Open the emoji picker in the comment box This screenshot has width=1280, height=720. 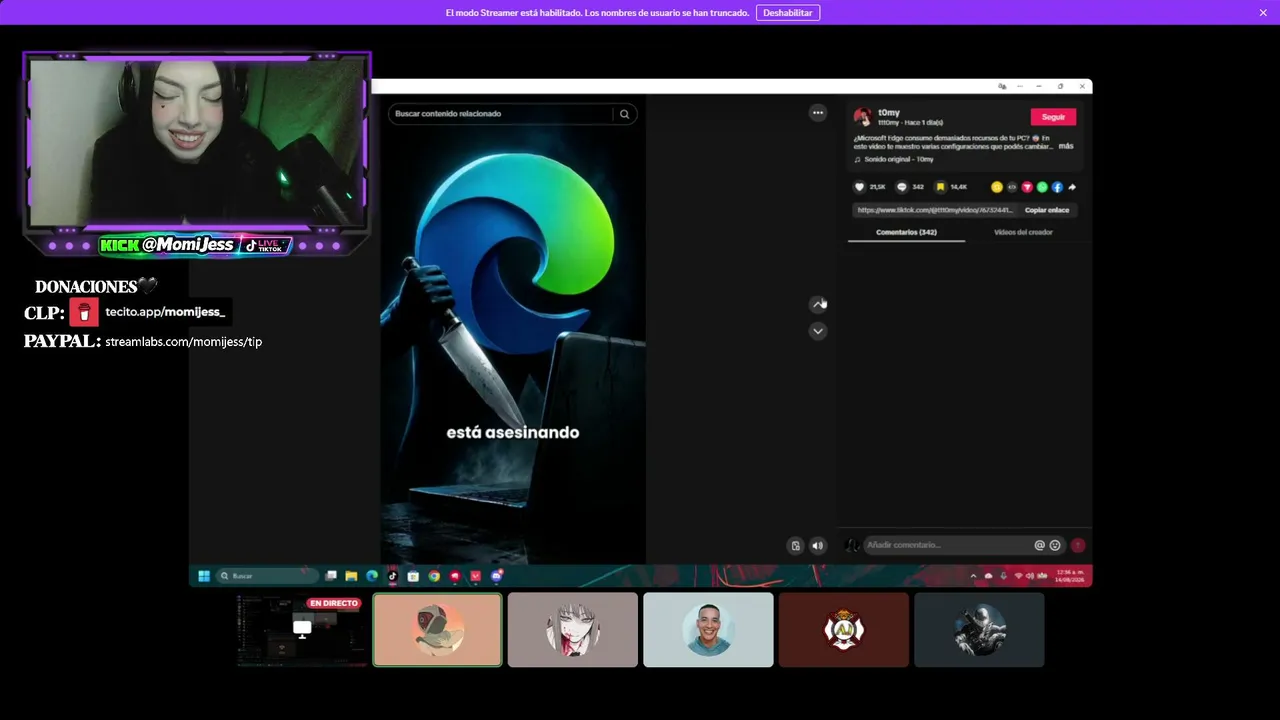(x=1055, y=545)
